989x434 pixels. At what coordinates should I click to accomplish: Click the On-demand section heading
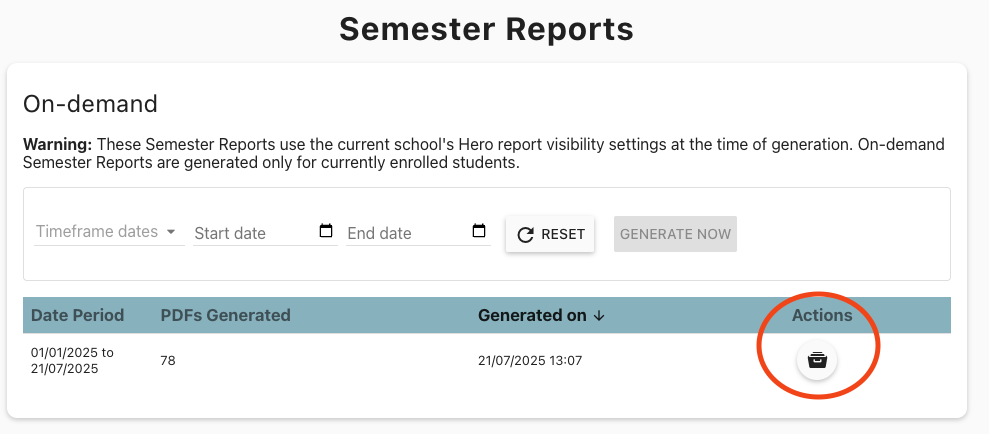click(90, 104)
